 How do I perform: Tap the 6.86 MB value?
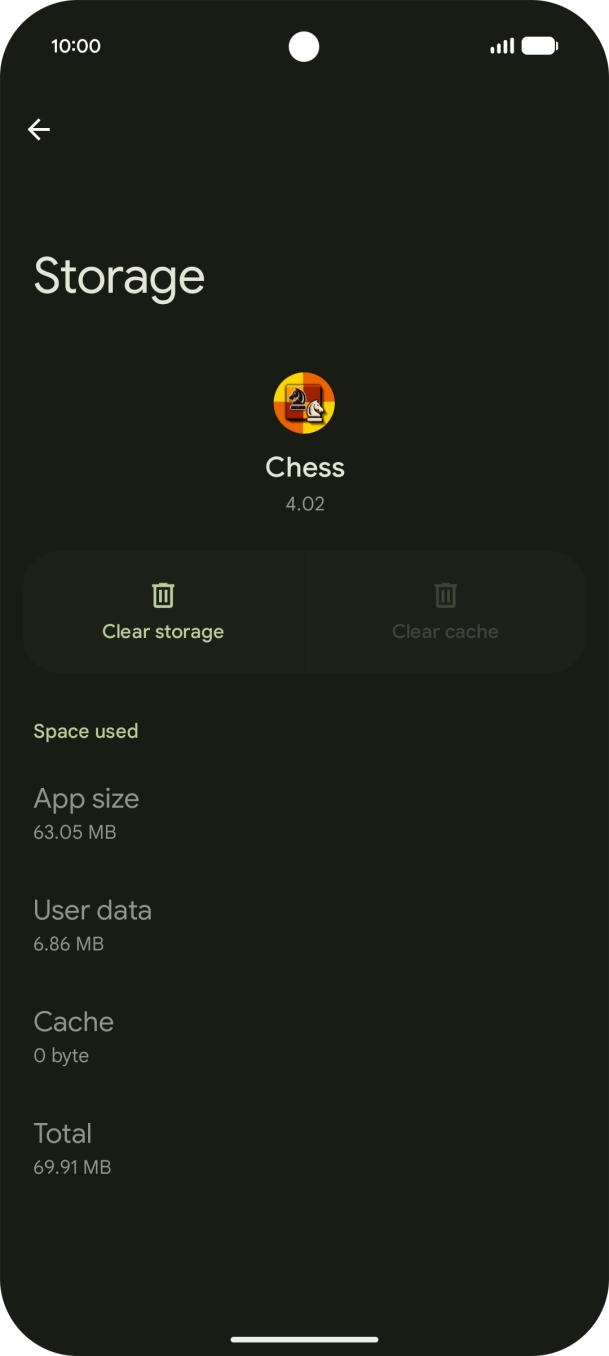(69, 944)
